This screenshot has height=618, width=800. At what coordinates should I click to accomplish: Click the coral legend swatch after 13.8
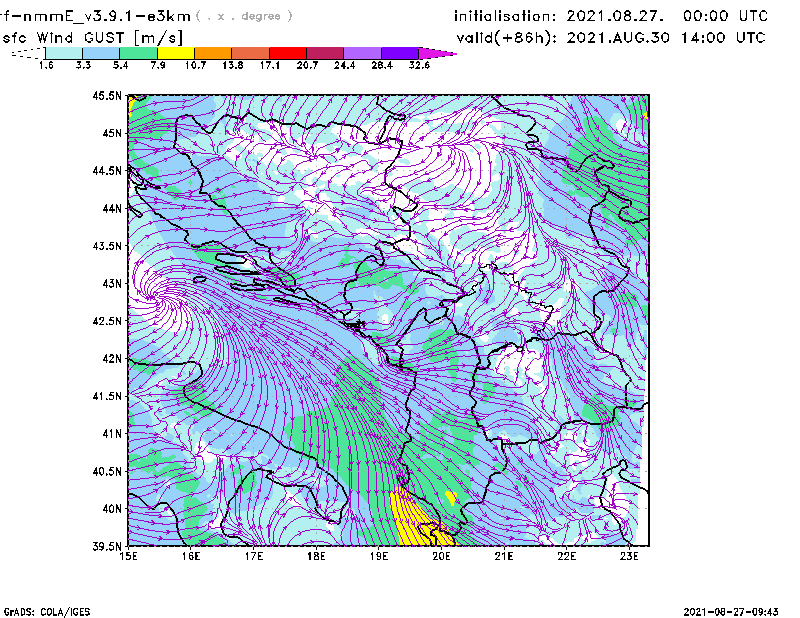coord(251,53)
